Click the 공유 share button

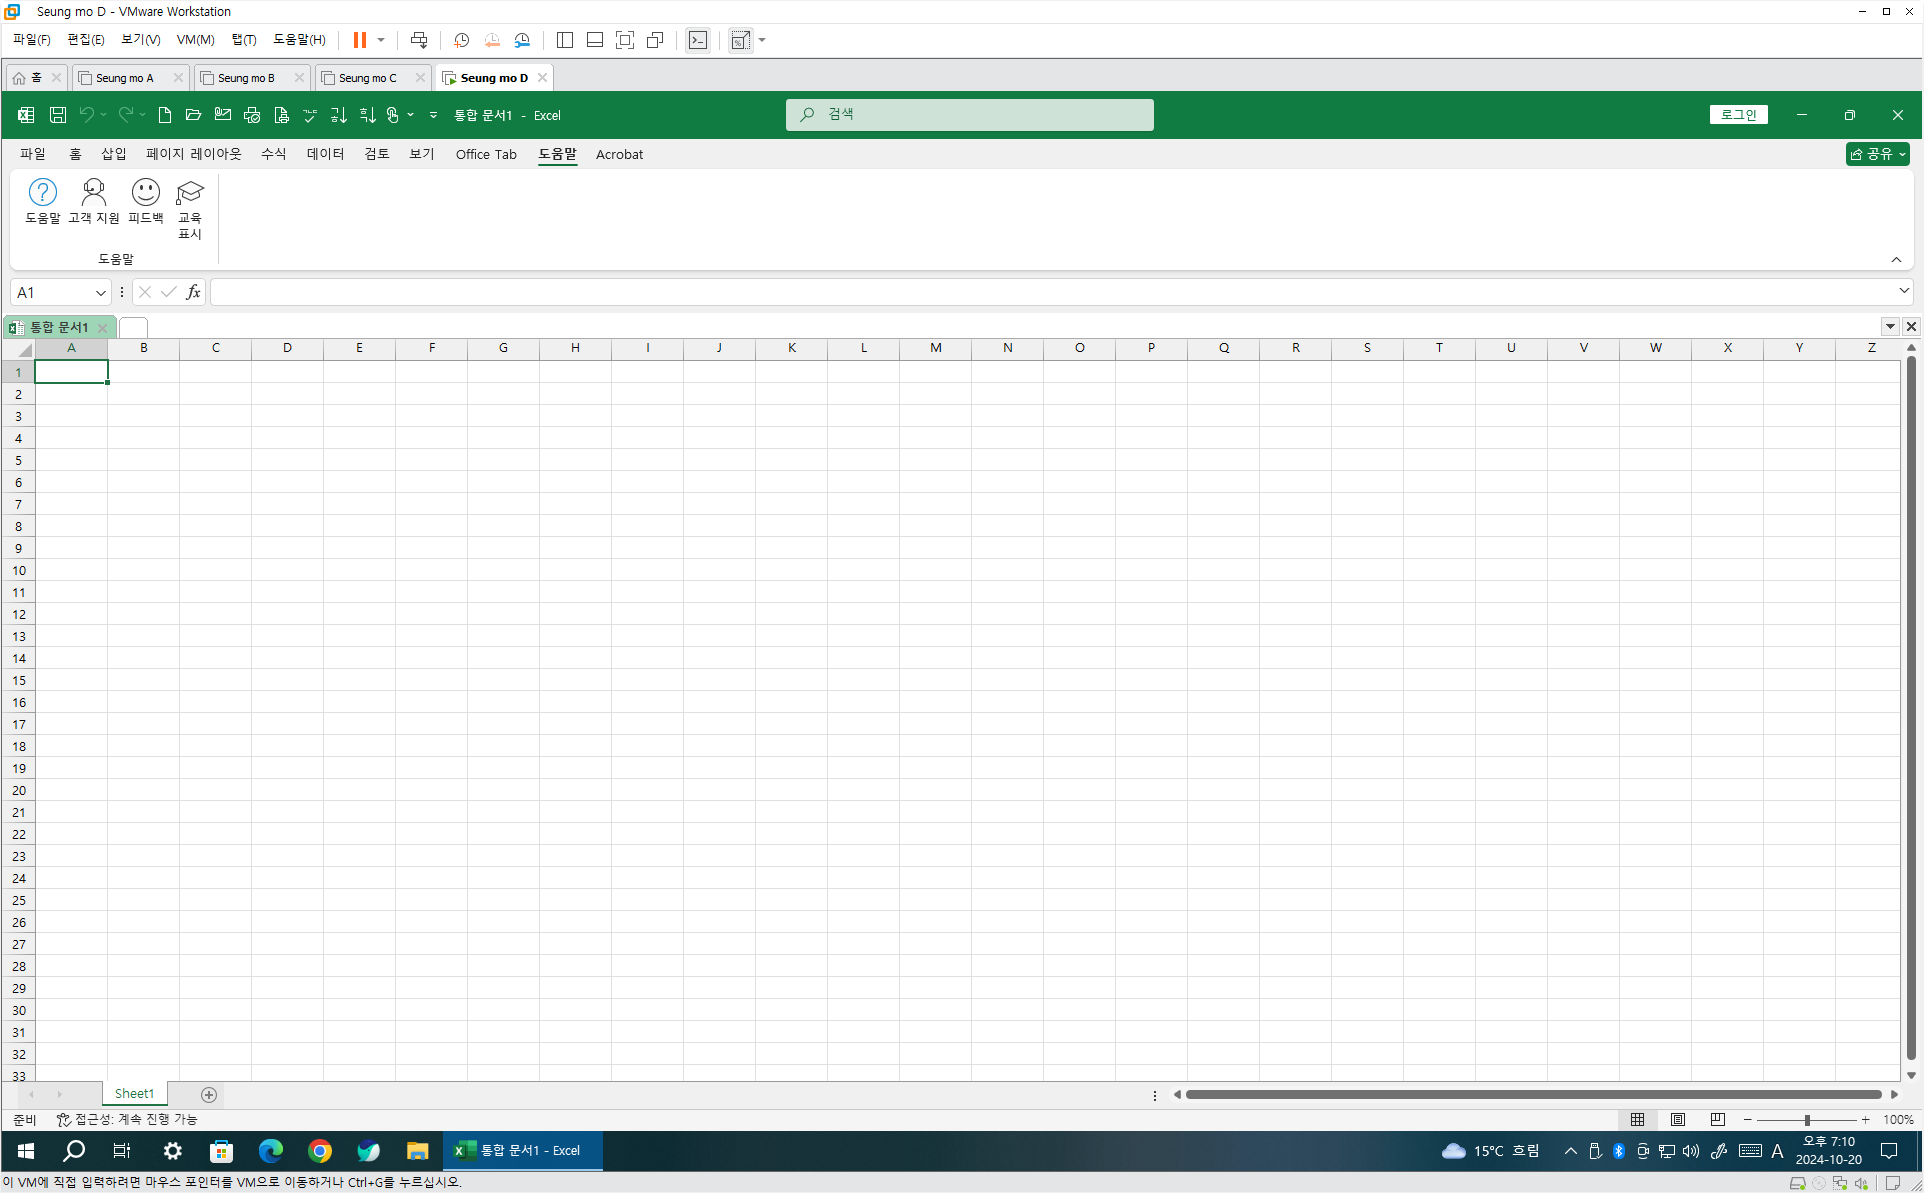coord(1876,154)
